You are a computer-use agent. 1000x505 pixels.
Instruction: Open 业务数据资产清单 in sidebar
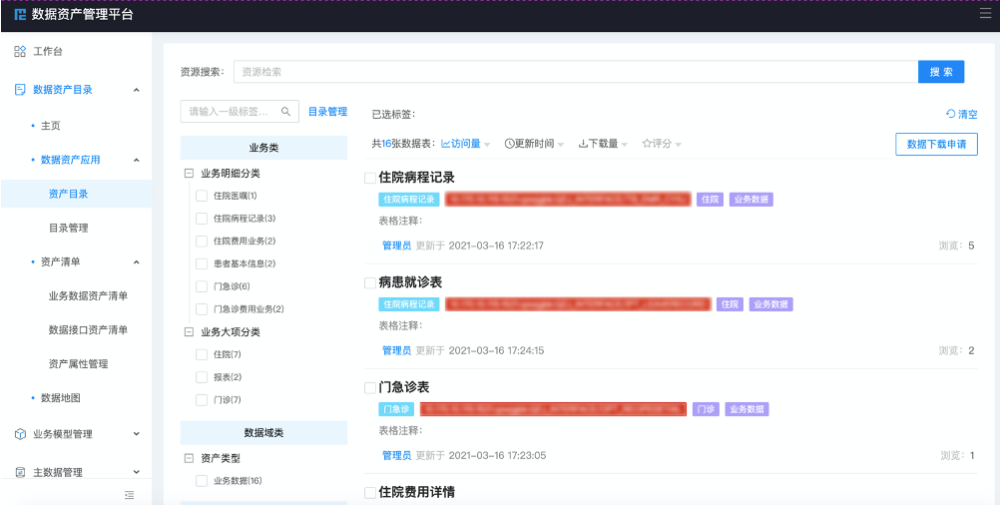click(x=88, y=296)
